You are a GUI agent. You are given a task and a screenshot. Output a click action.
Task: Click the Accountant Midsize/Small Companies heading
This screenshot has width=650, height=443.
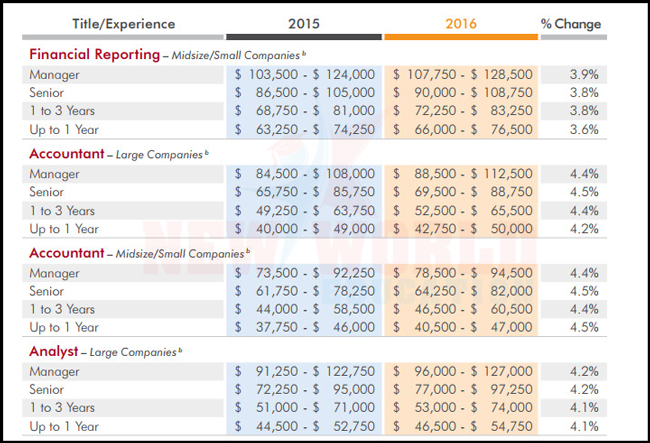[139, 253]
